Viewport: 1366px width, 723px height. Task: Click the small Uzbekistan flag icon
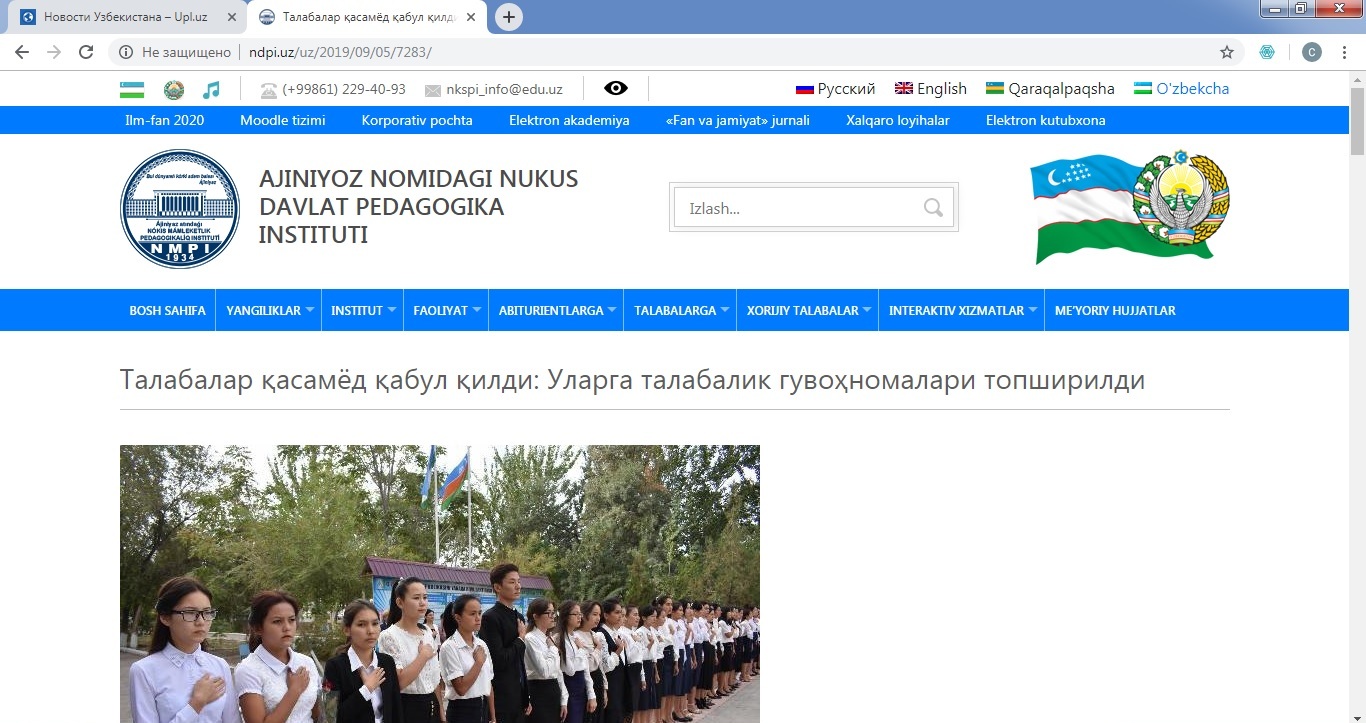132,90
